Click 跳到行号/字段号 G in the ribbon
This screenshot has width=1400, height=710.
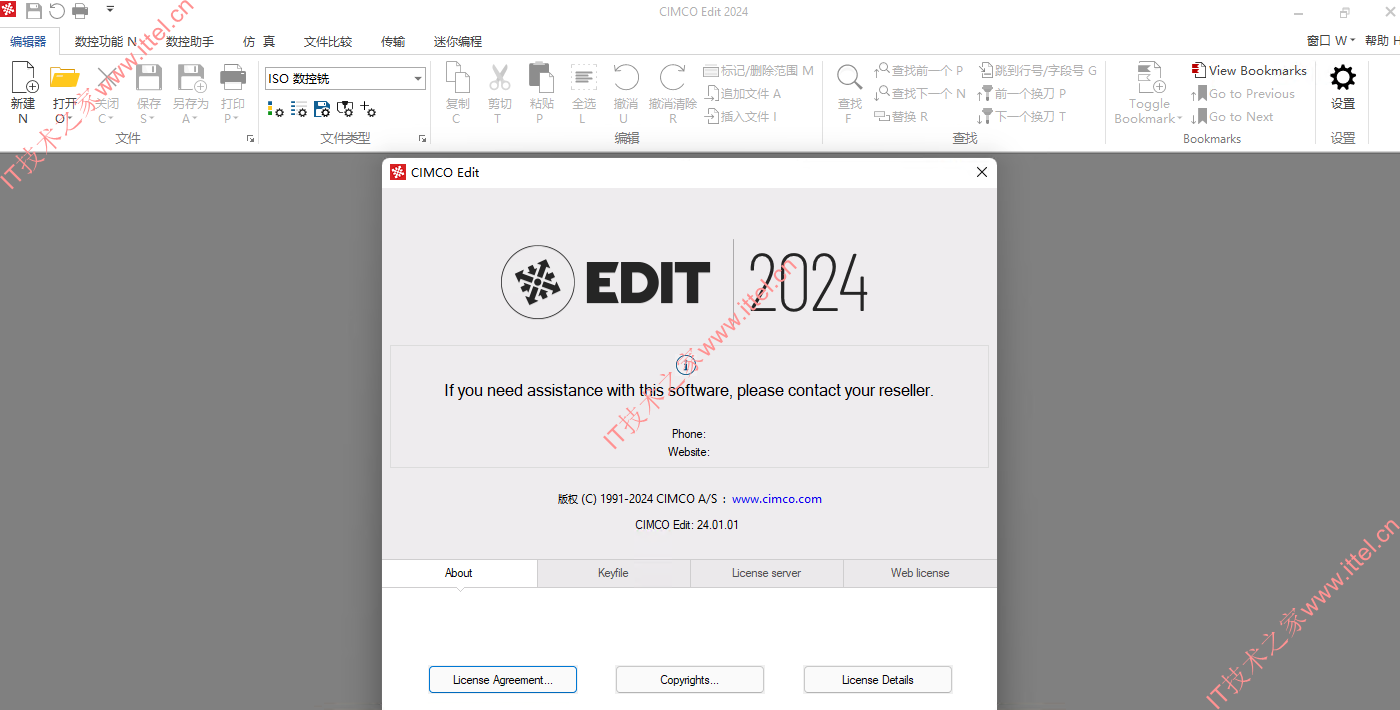point(1037,71)
